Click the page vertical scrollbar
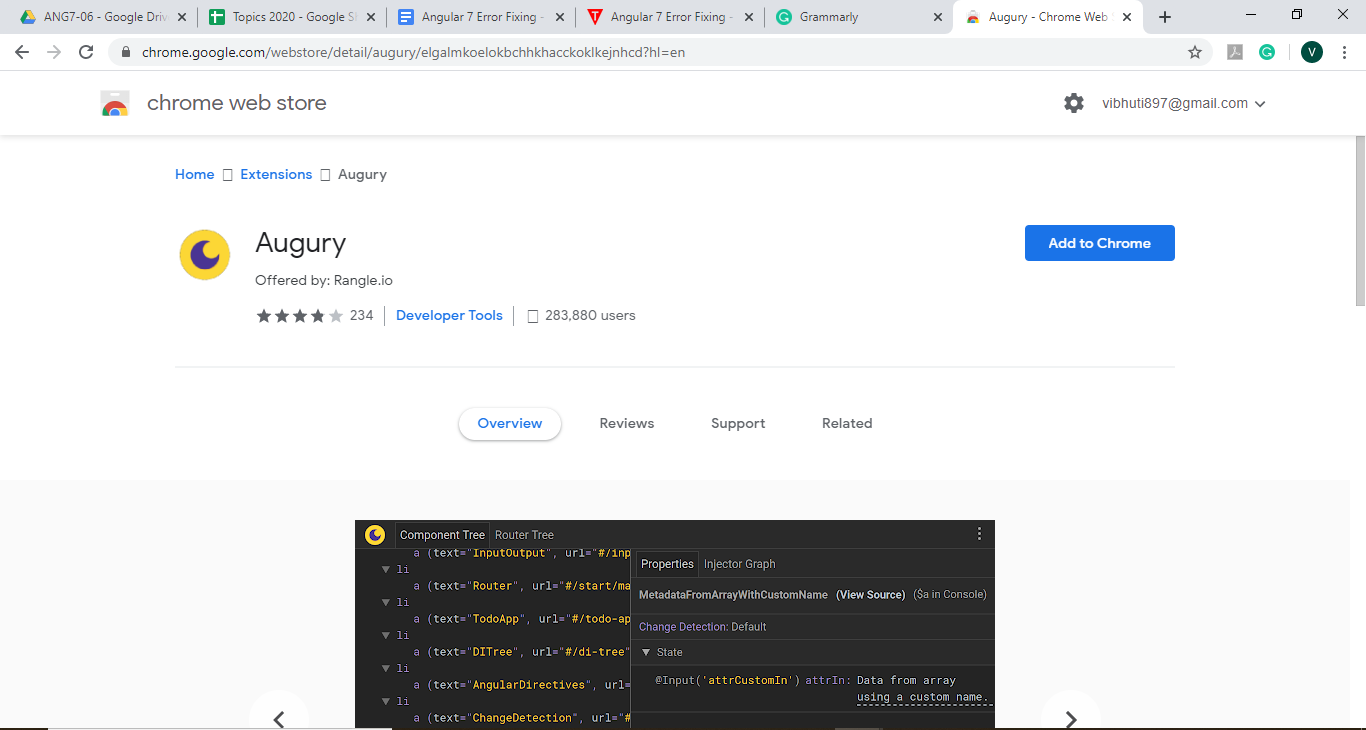 [x=1359, y=220]
